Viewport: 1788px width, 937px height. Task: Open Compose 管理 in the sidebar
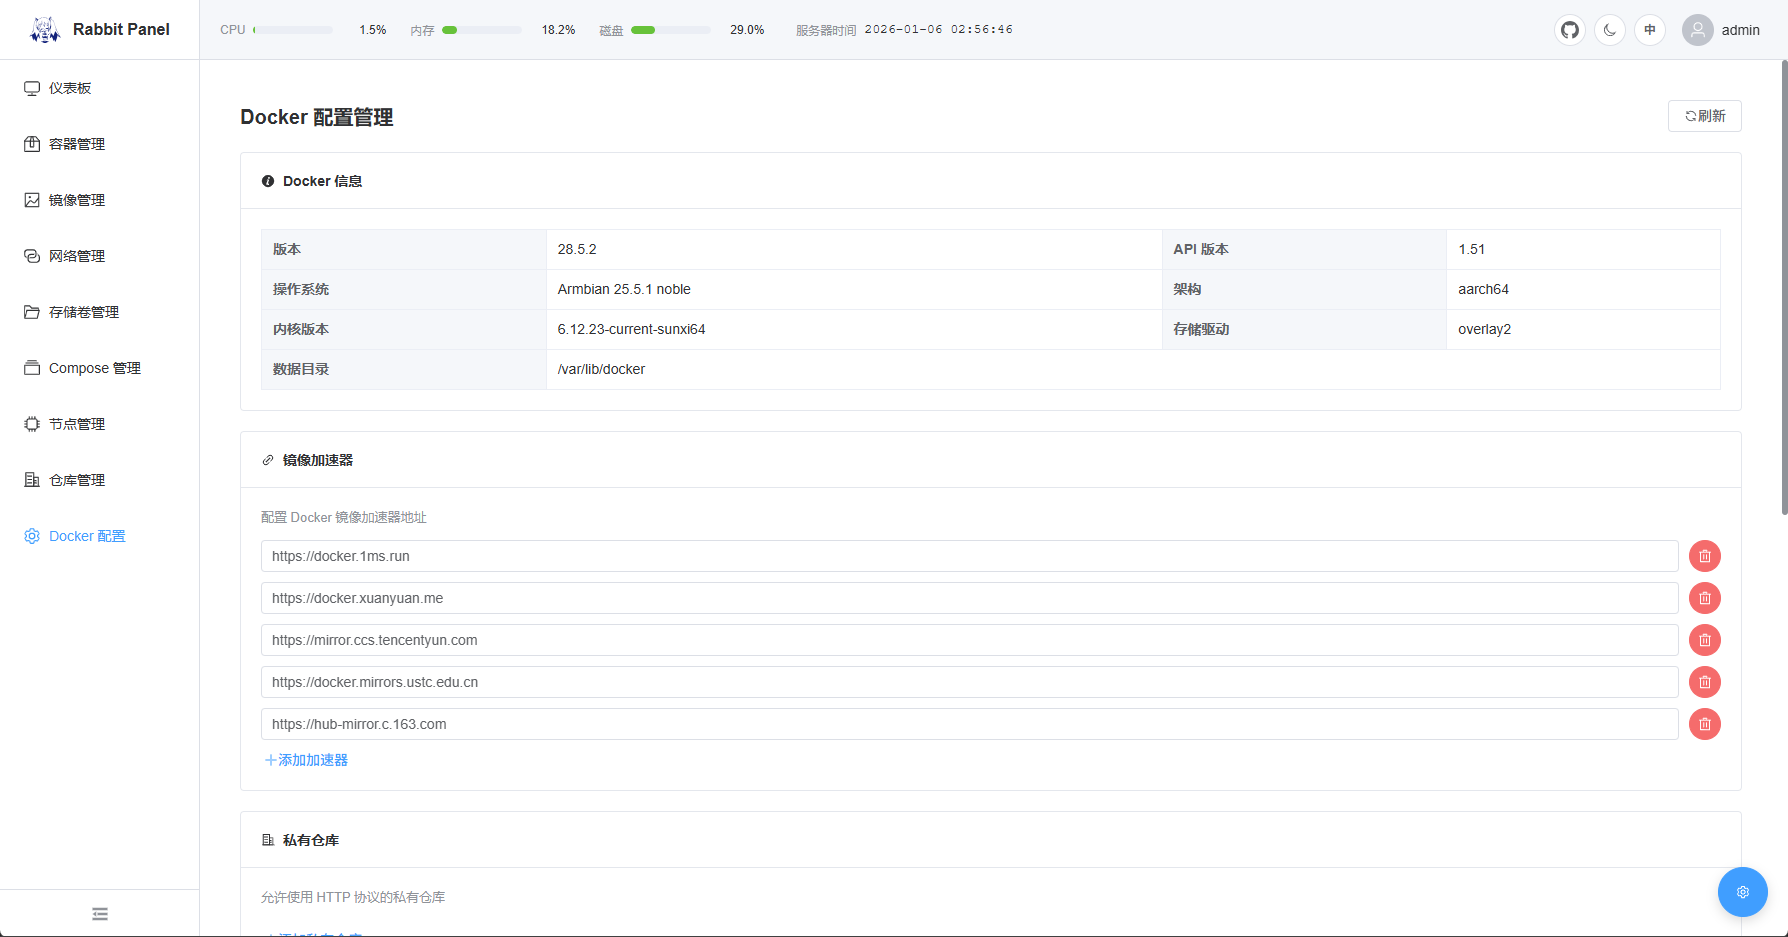100,368
